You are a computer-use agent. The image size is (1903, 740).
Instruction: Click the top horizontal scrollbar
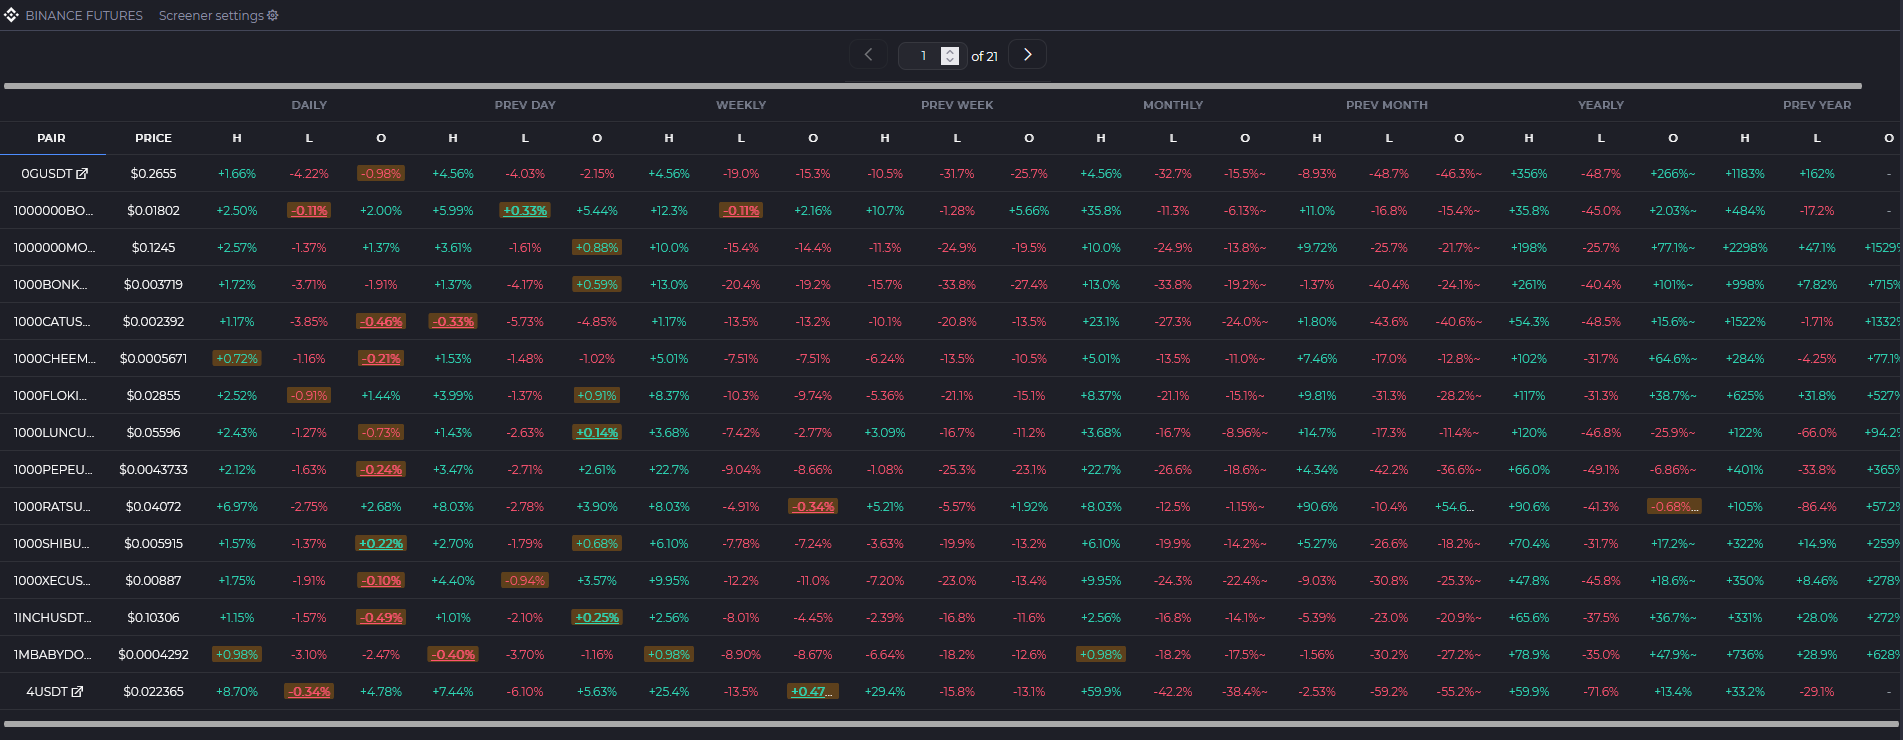(x=932, y=86)
